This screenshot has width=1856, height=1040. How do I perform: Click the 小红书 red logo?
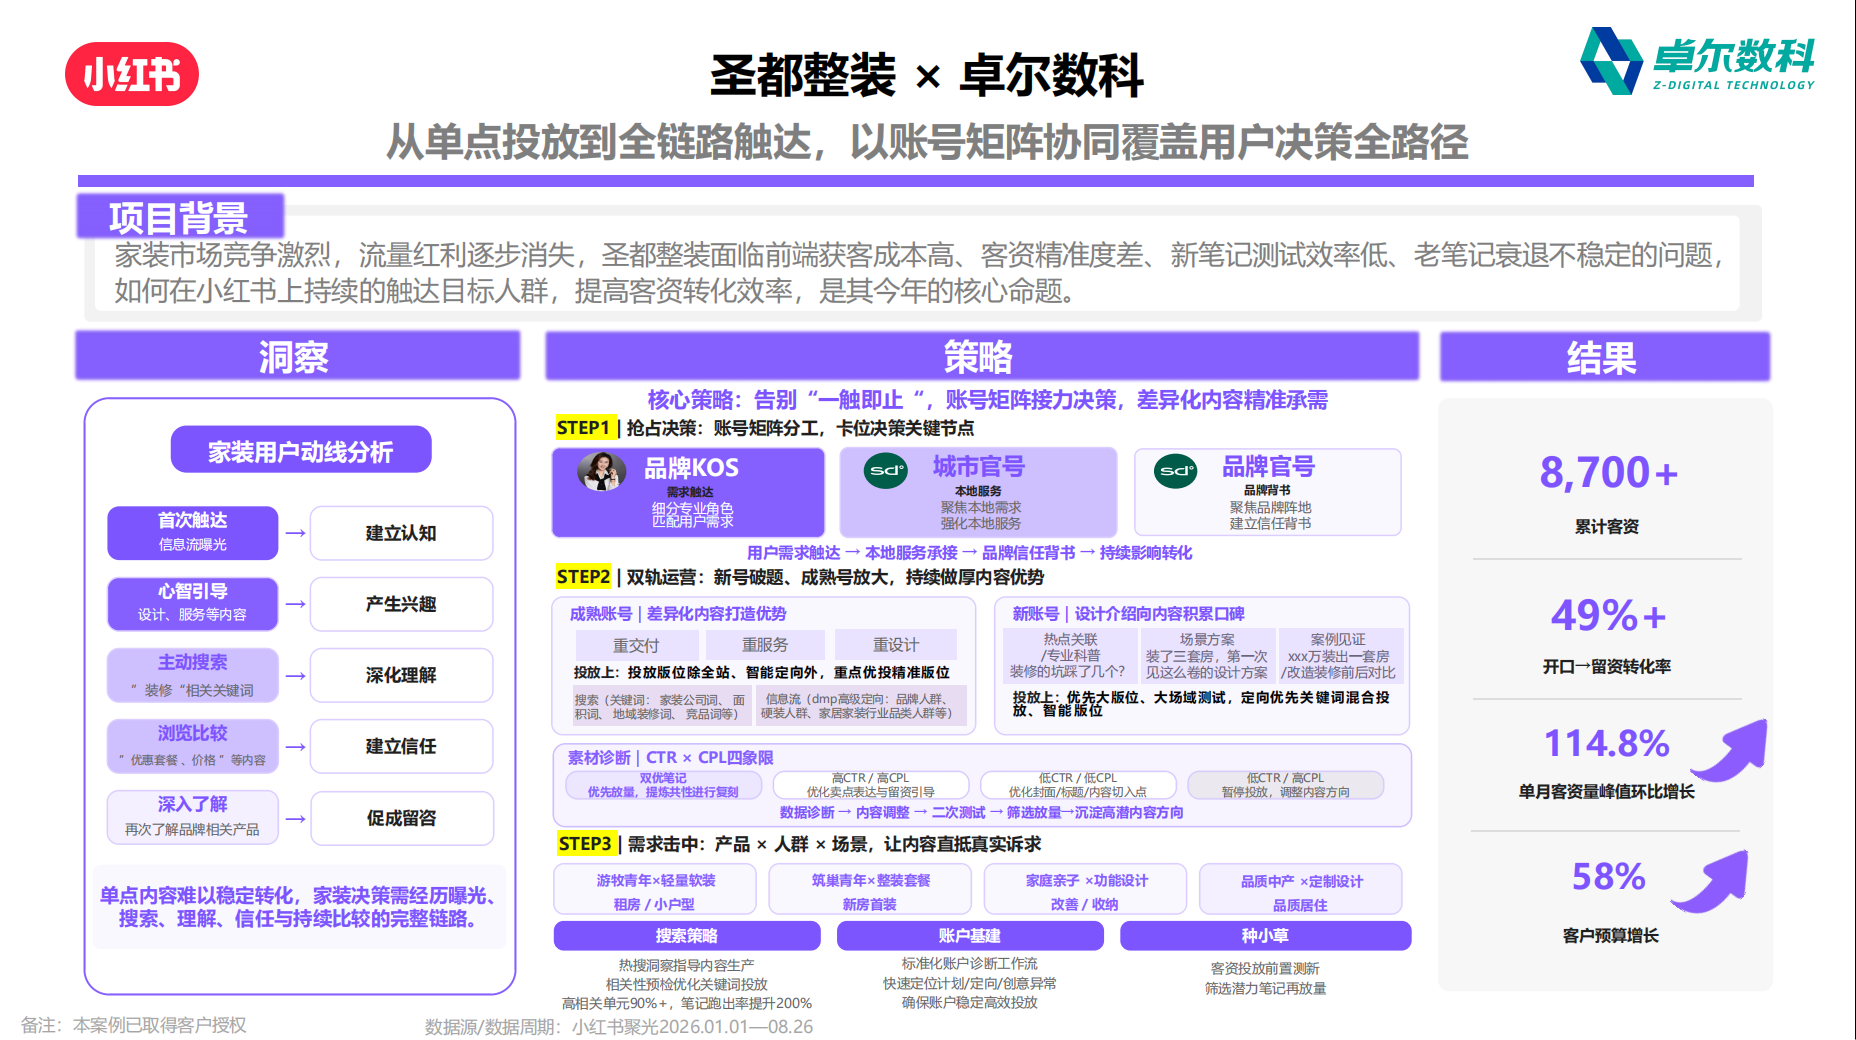click(x=132, y=74)
